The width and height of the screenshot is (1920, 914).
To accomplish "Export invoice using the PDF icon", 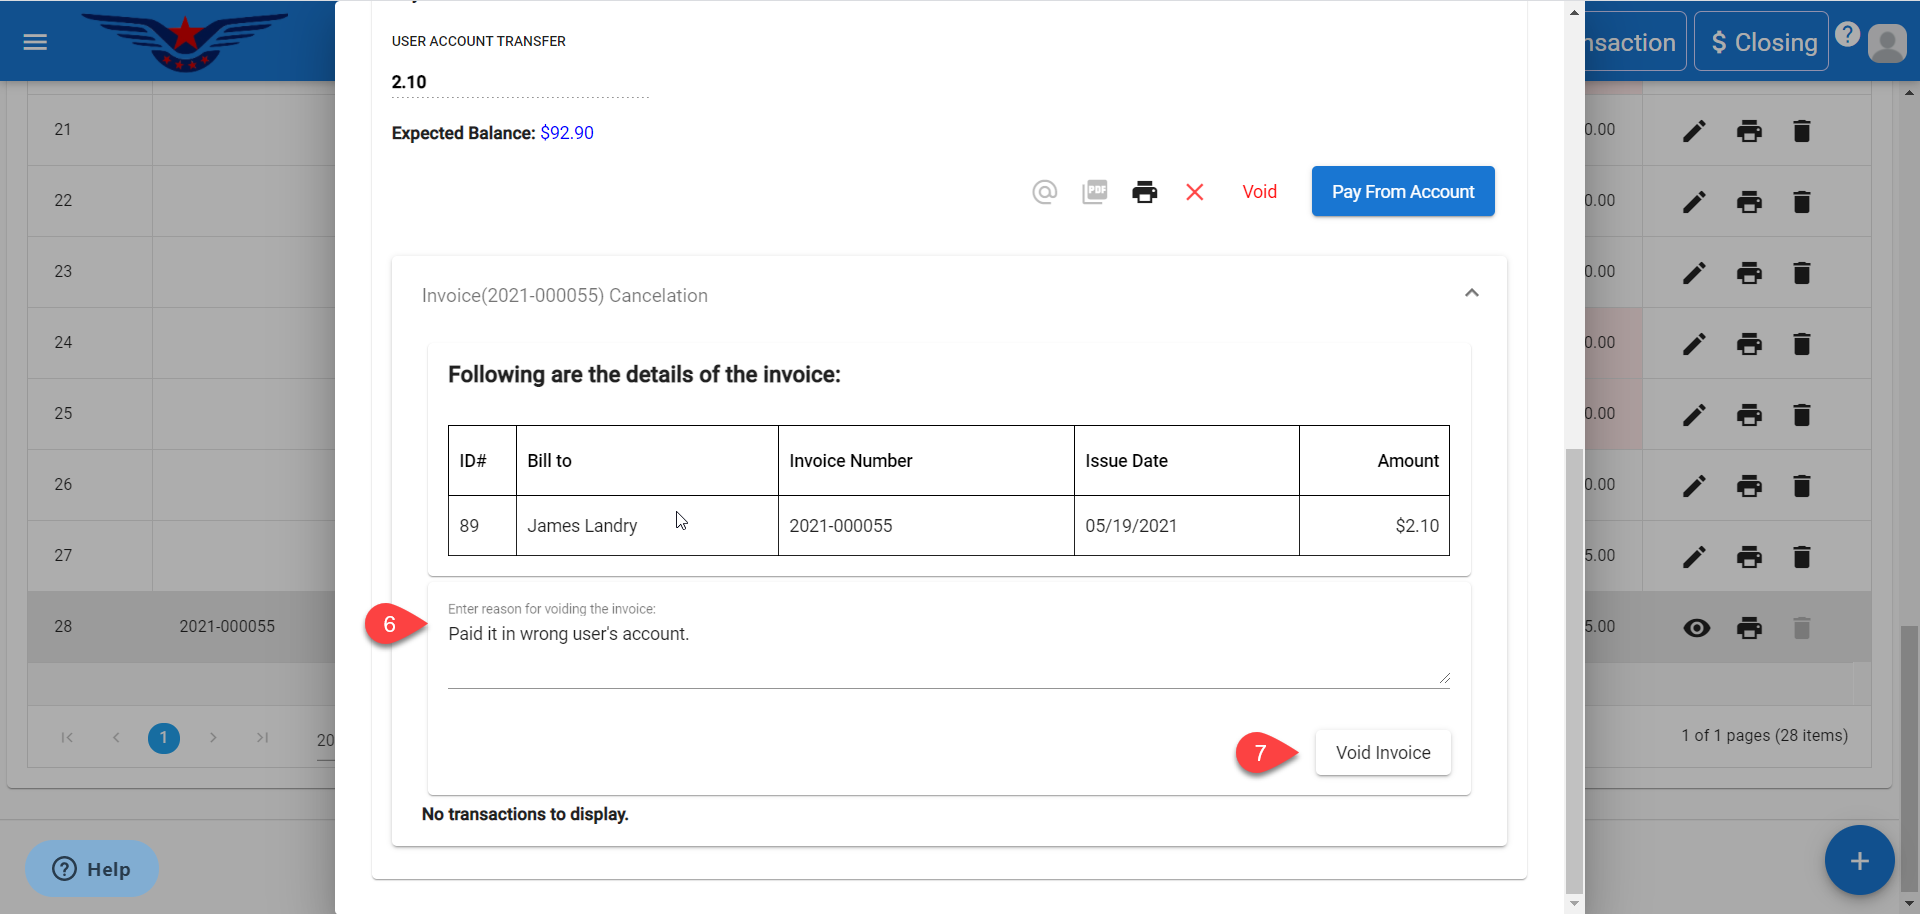I will (1095, 192).
